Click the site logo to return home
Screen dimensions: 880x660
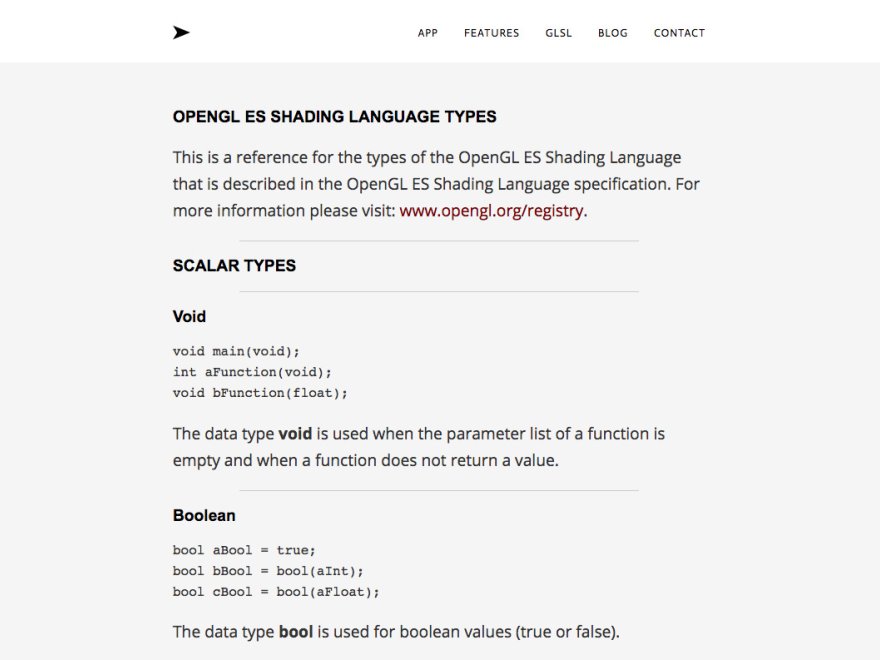(181, 31)
